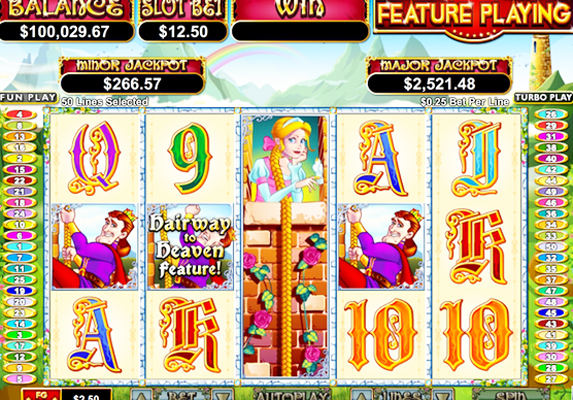Enable Autoplay at the bottom
Image resolution: width=573 pixels, height=400 pixels.
click(291, 395)
